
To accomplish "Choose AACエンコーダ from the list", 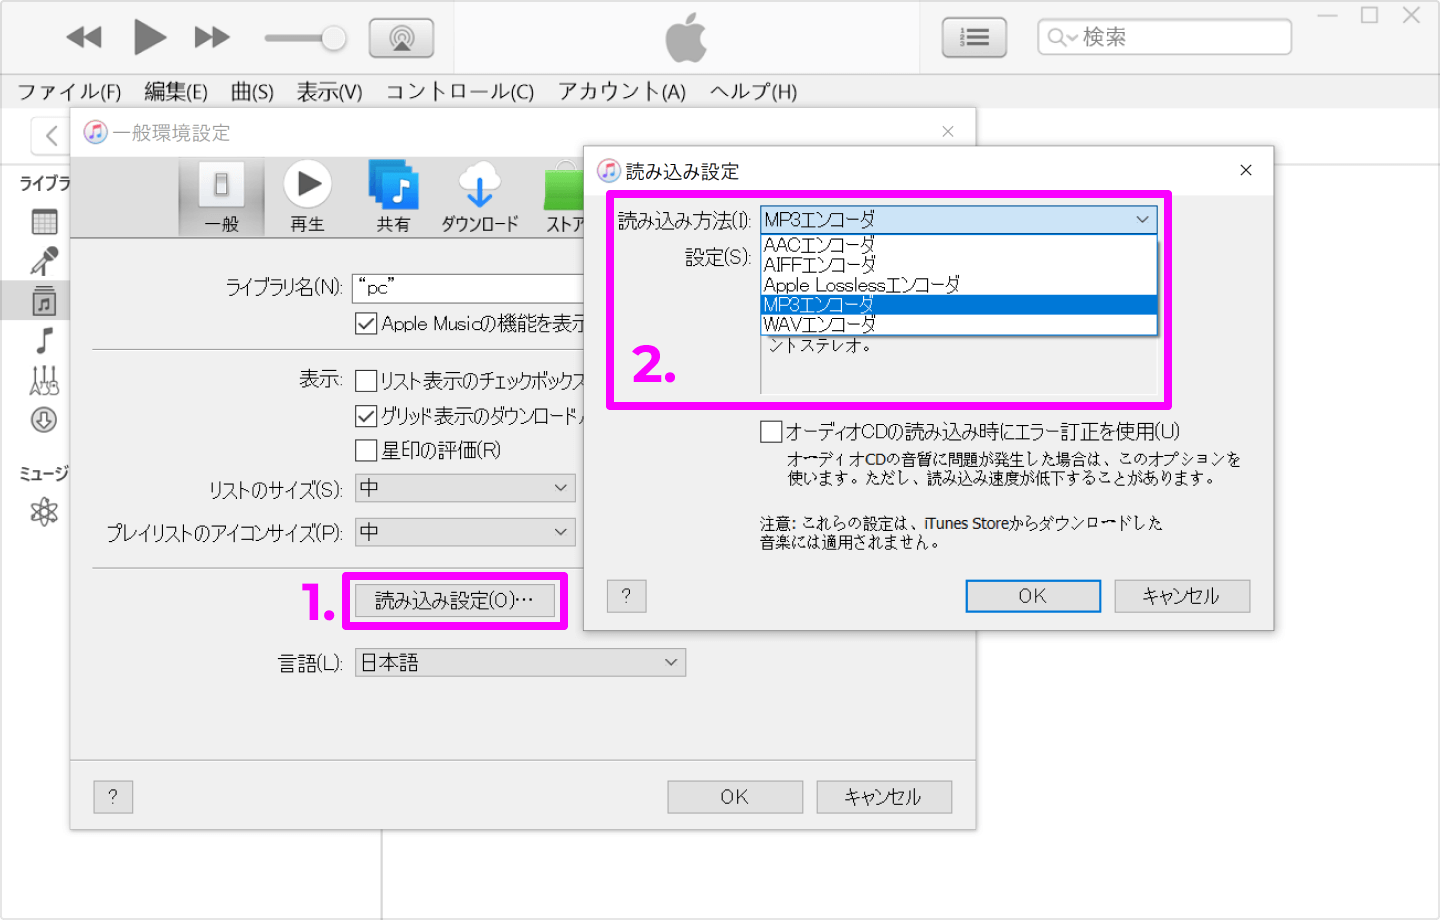I will click(959, 245).
